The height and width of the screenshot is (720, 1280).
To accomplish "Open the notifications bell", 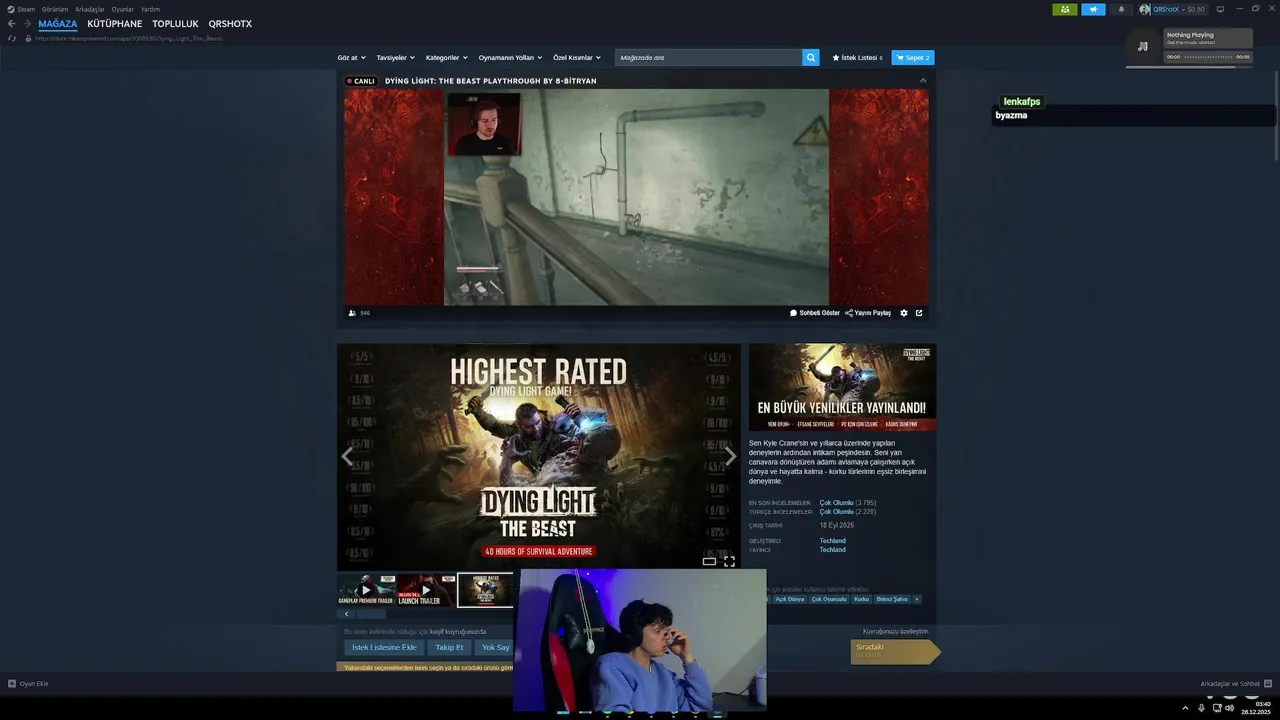I will click(1121, 9).
